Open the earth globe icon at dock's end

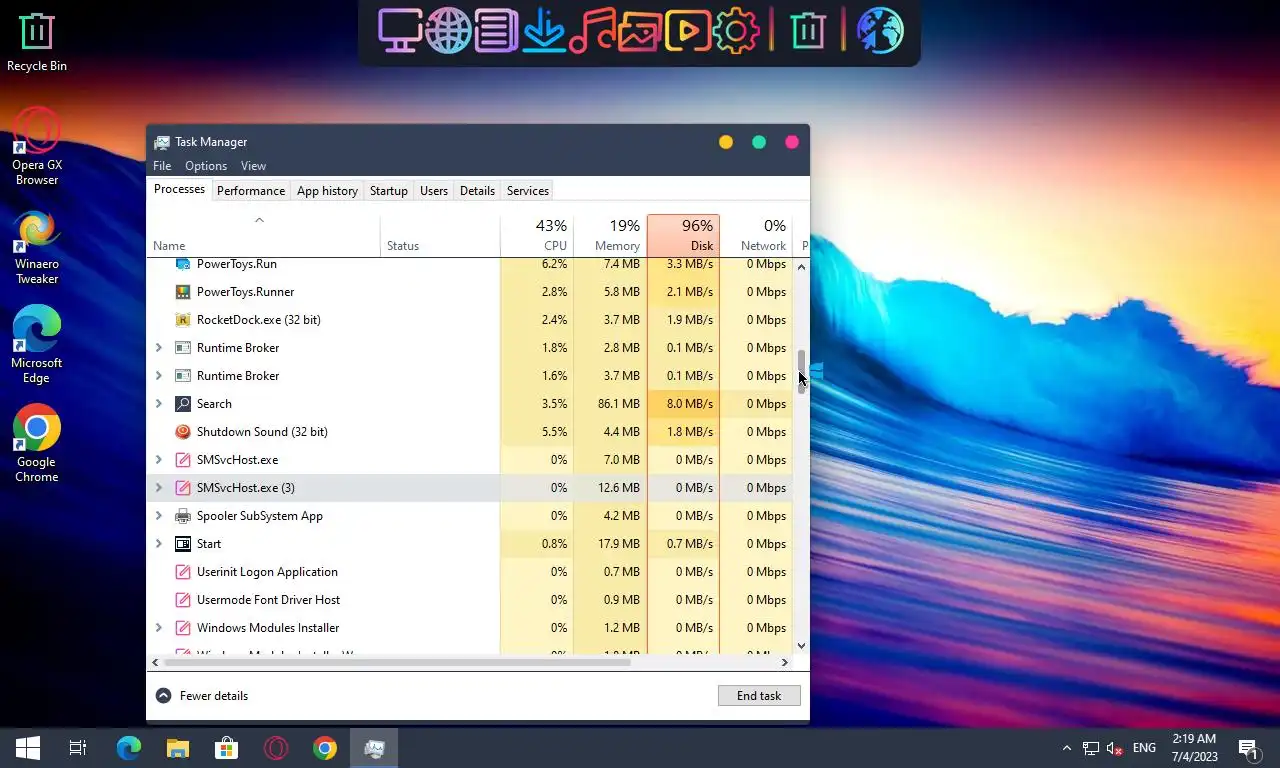coord(880,30)
